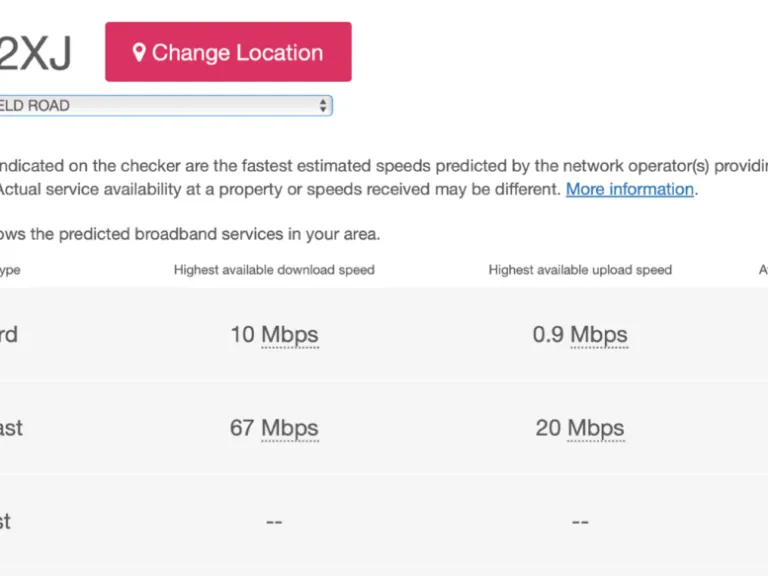Open the More information link

point(630,189)
